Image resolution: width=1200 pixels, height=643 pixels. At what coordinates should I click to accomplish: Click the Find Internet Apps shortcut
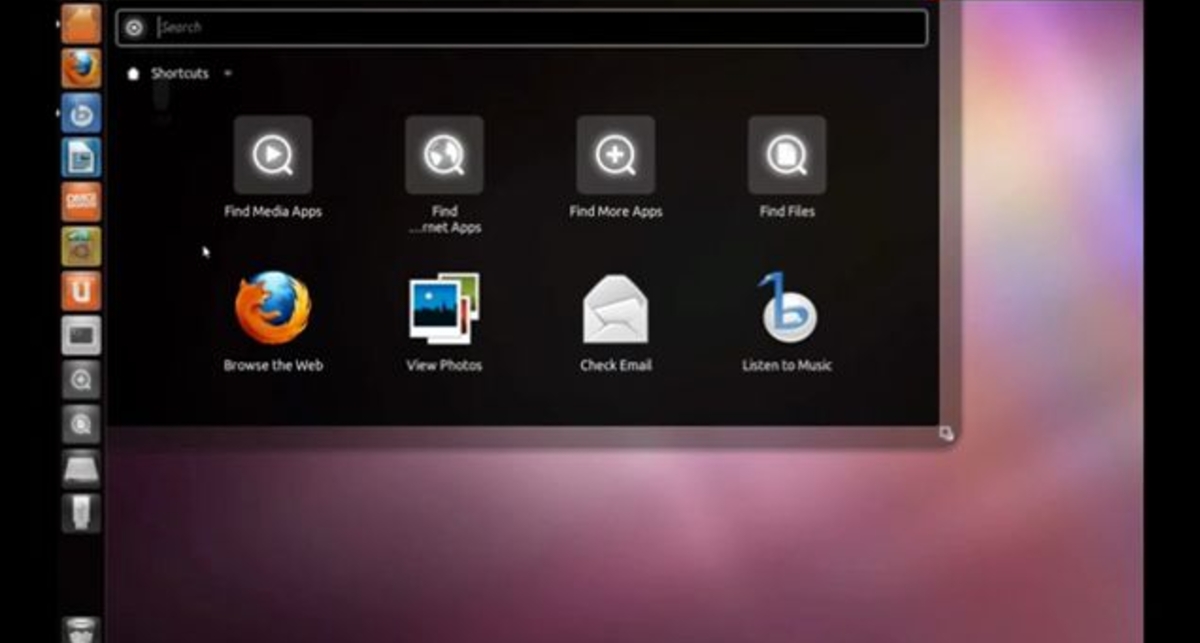pyautogui.click(x=444, y=155)
